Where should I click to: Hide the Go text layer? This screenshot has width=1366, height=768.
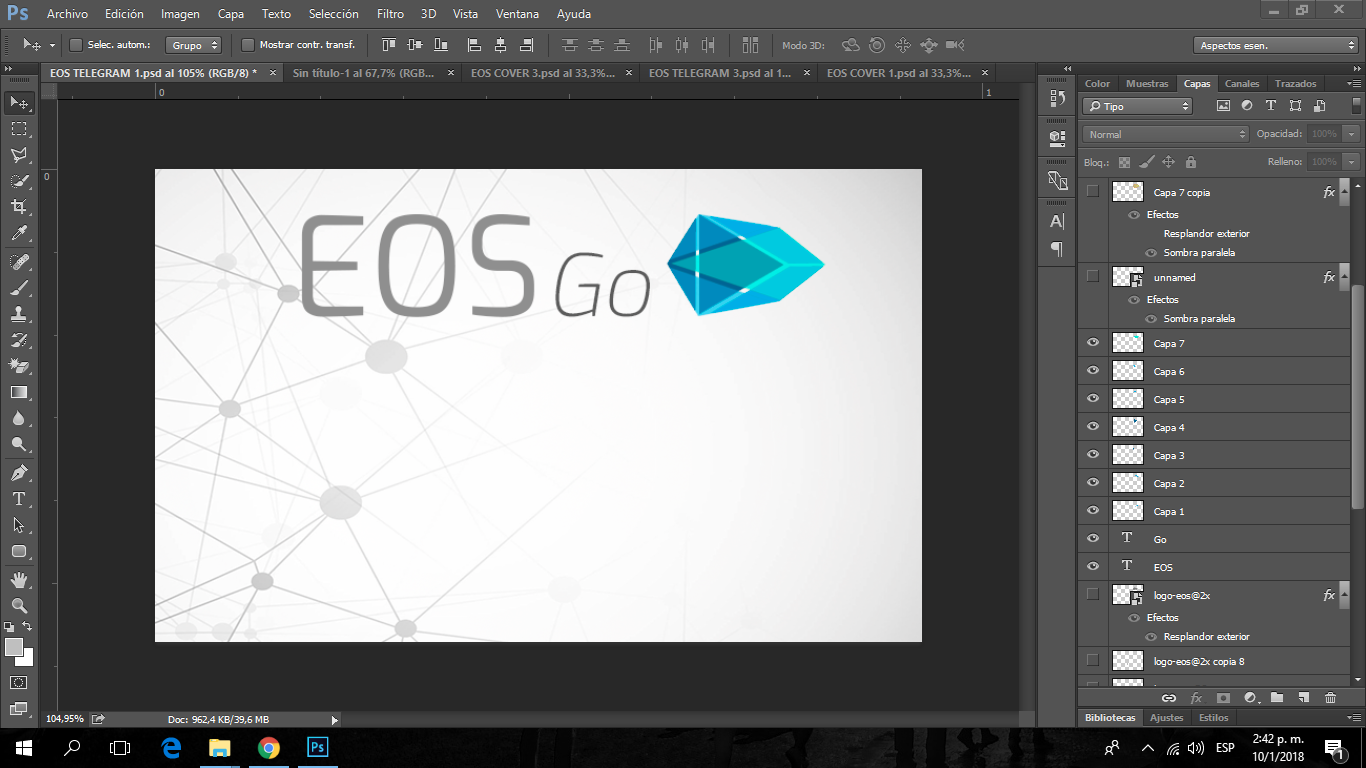1093,539
